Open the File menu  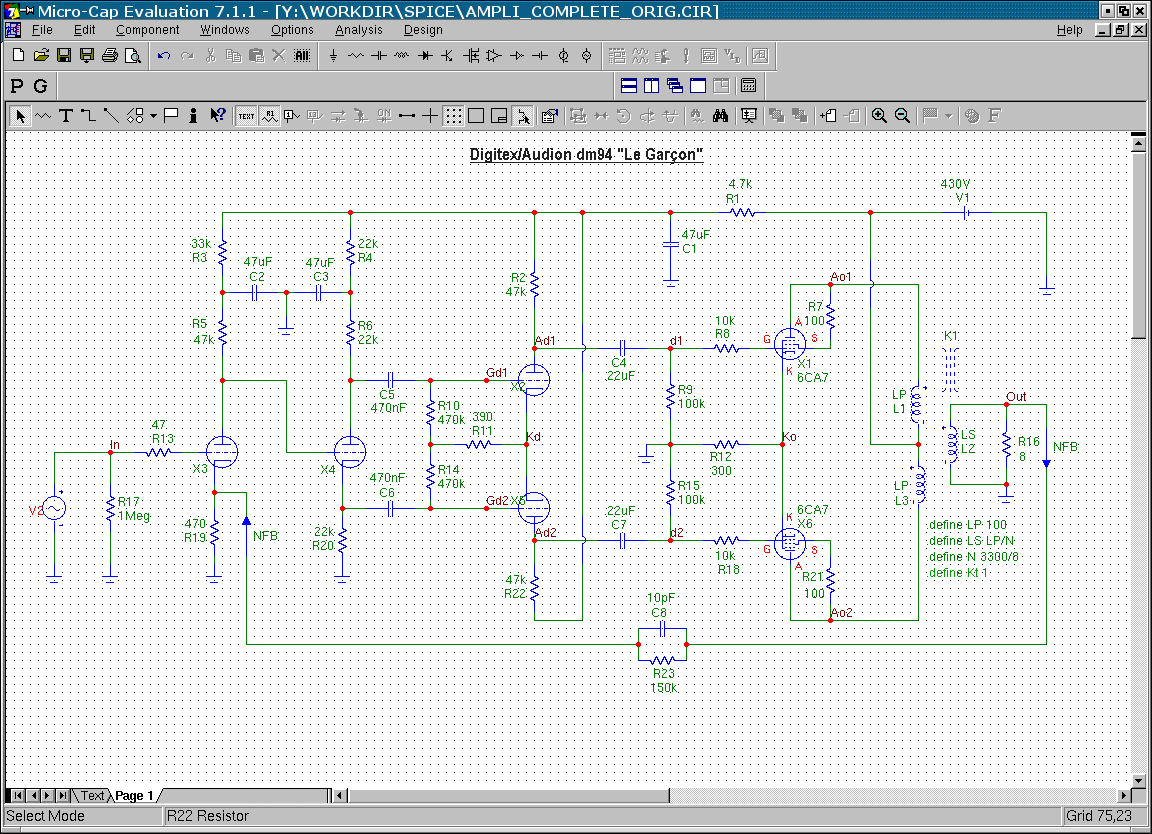(x=42, y=30)
